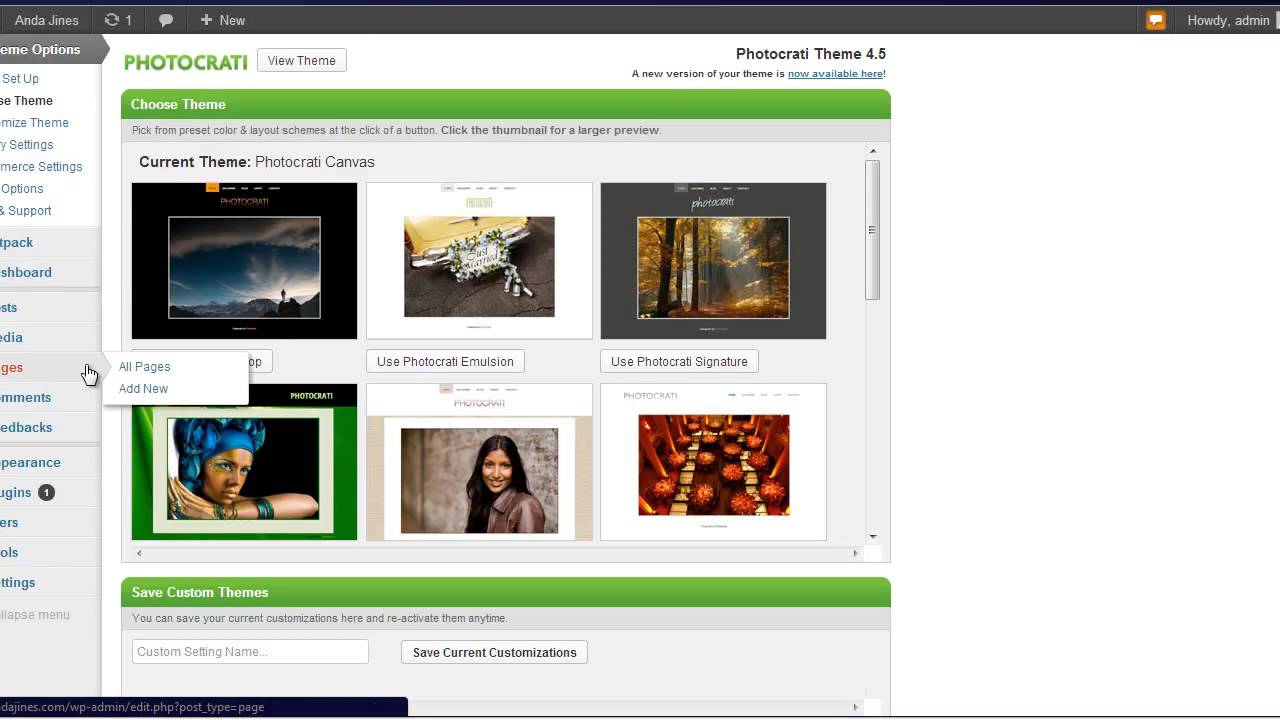
Task: Open the Customize Theme submenu link
Action: [35, 123]
